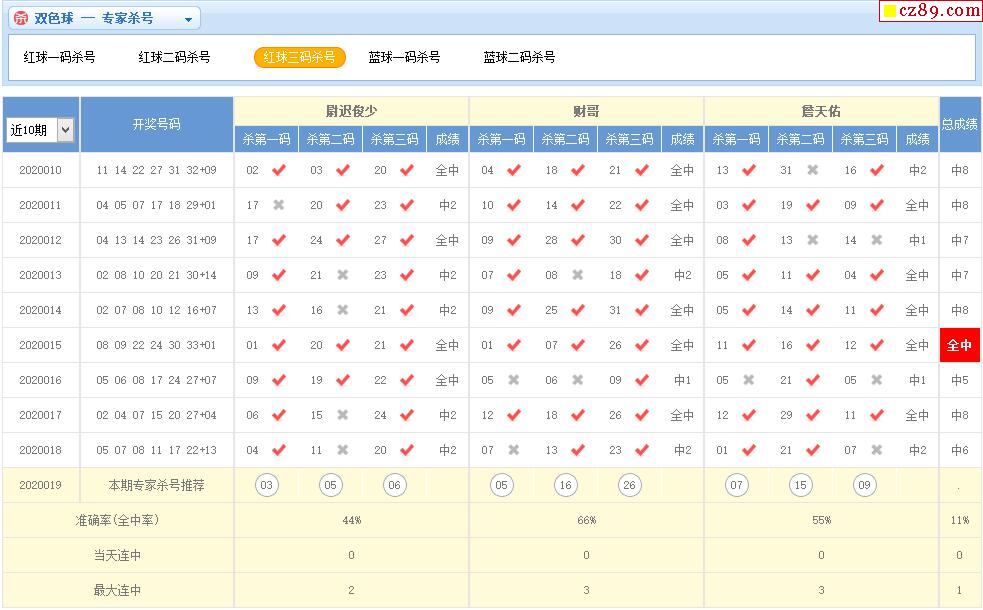Viewport: 983px width, 610px height.
Task: Click the cz89.com site link
Action: pos(930,11)
